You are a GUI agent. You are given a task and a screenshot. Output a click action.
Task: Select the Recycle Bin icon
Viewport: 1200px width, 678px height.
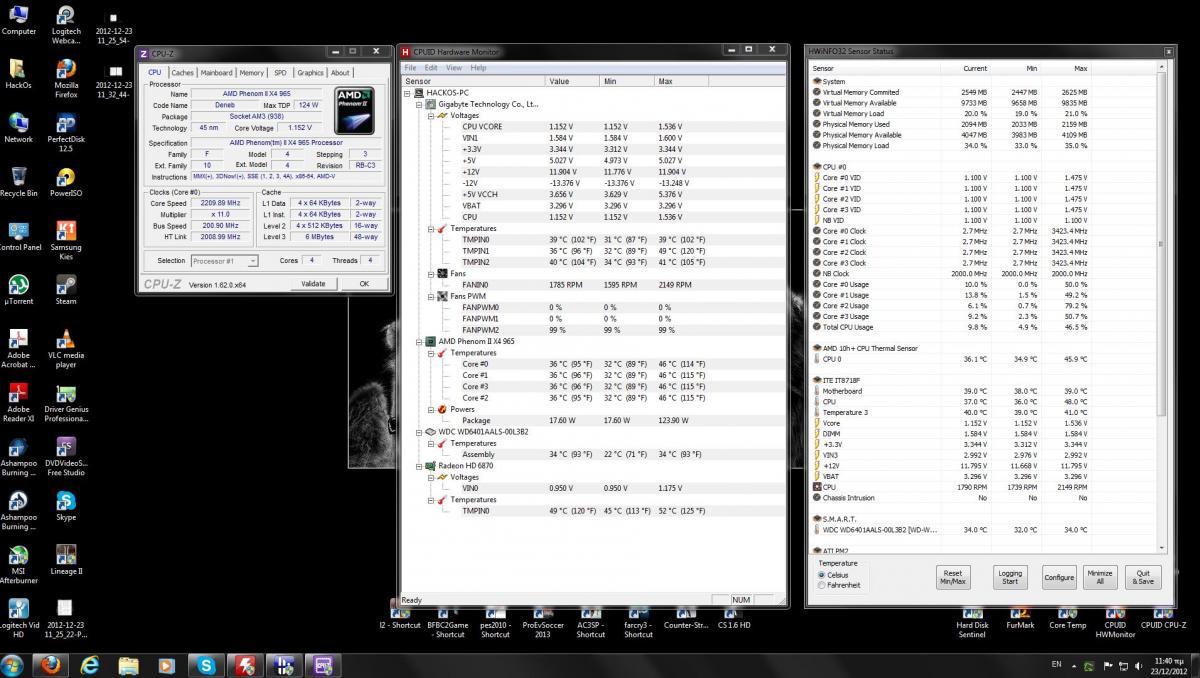pos(18,182)
